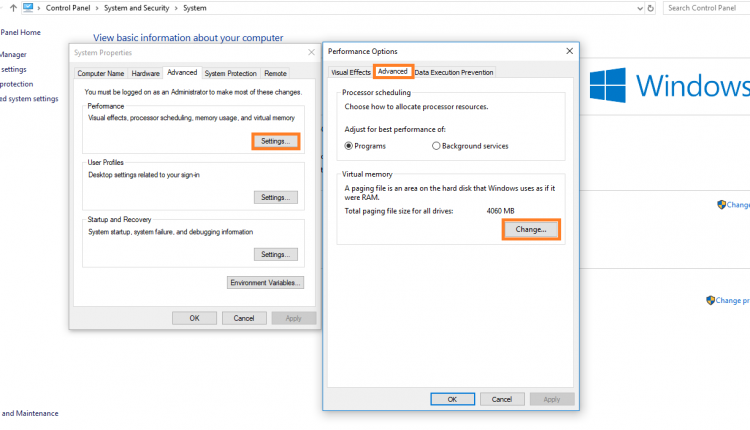Open Performance Settings in System Properties
This screenshot has height=430, width=750.
276,141
